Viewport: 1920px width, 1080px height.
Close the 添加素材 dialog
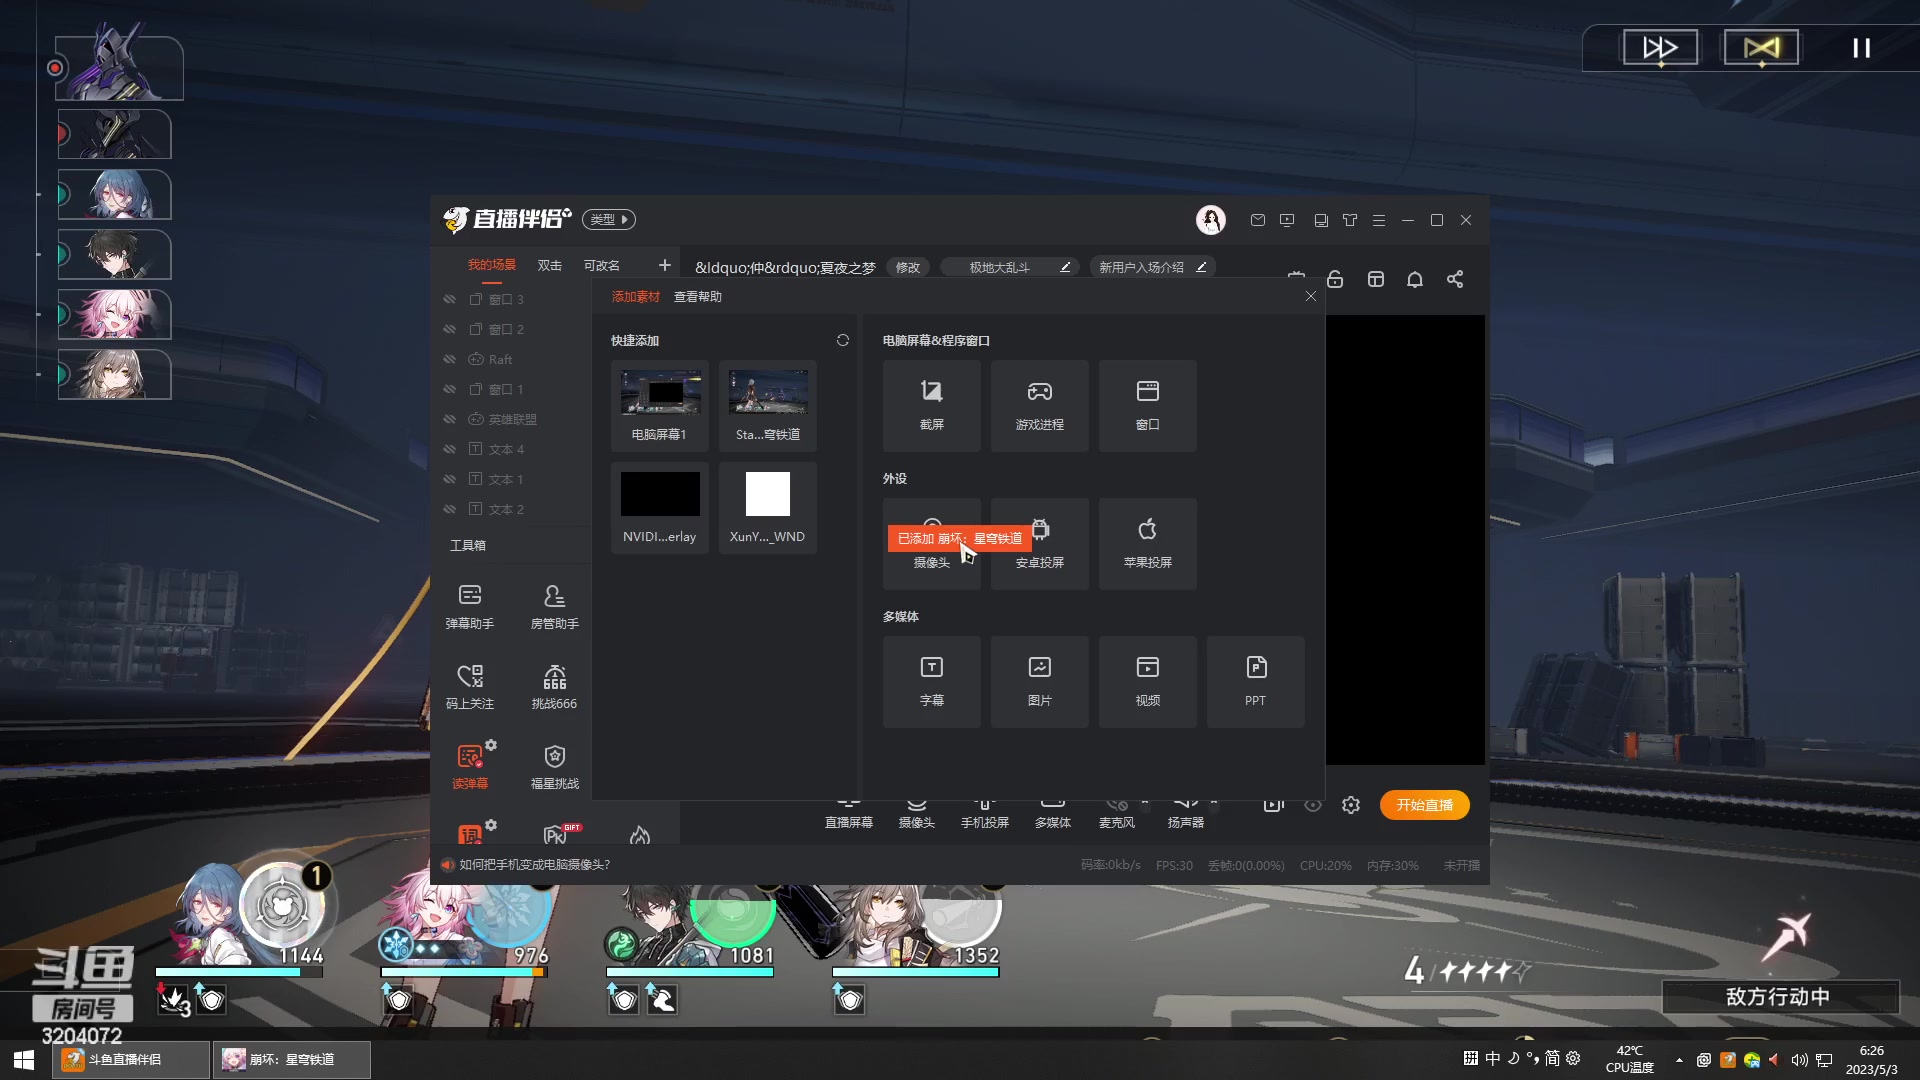(1311, 296)
